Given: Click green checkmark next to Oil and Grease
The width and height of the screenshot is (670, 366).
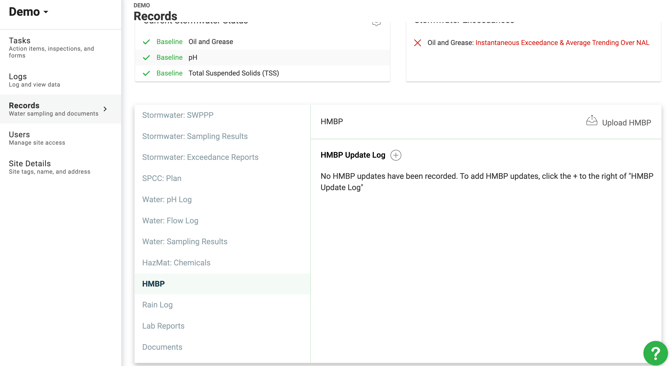Looking at the screenshot, I should tap(146, 42).
